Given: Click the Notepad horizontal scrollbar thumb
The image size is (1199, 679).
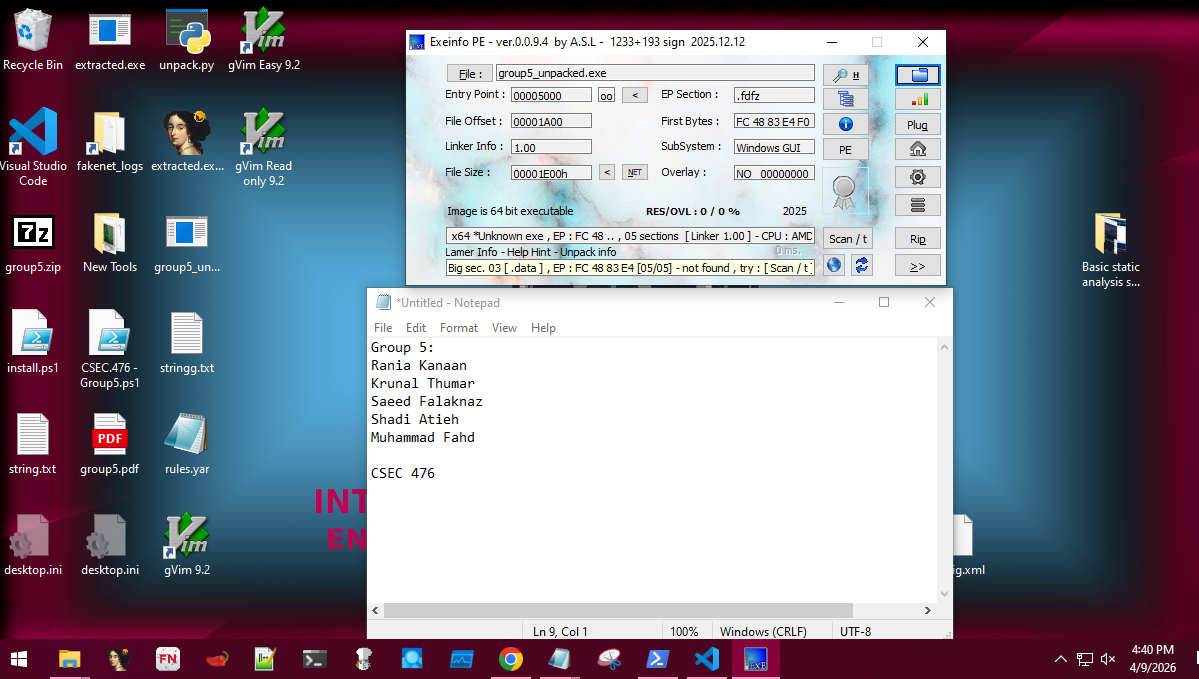Looking at the screenshot, I should 618,610.
